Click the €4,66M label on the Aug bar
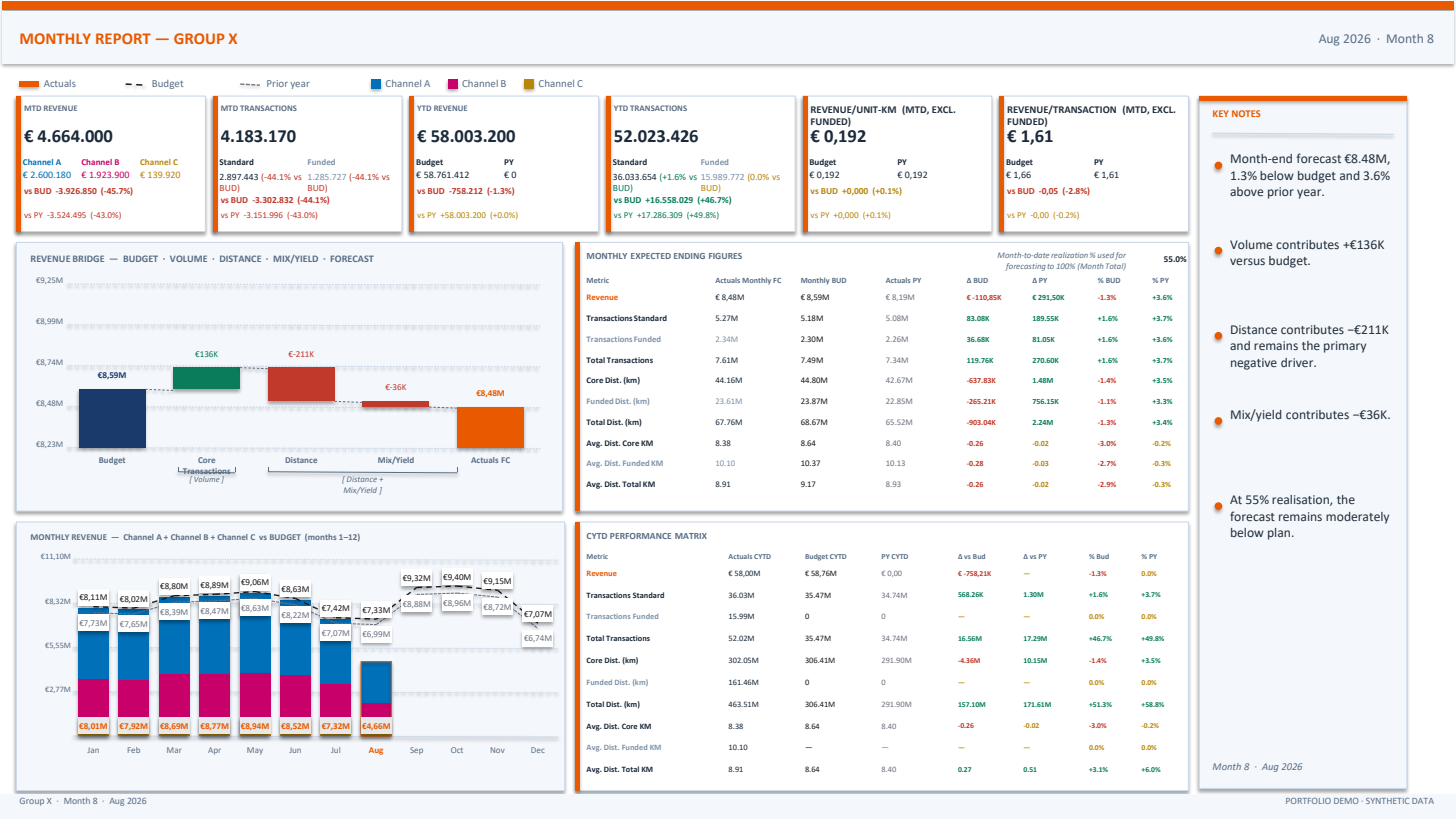This screenshot has height=840, width=1456. tap(376, 726)
